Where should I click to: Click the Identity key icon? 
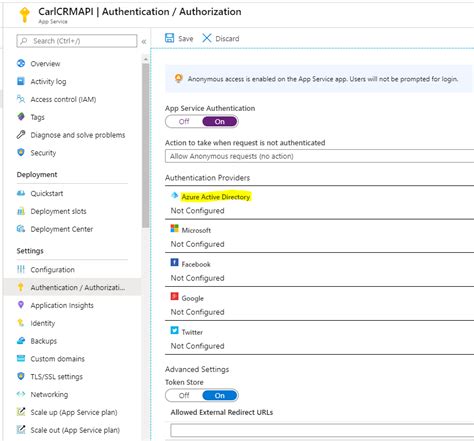click(x=21, y=323)
